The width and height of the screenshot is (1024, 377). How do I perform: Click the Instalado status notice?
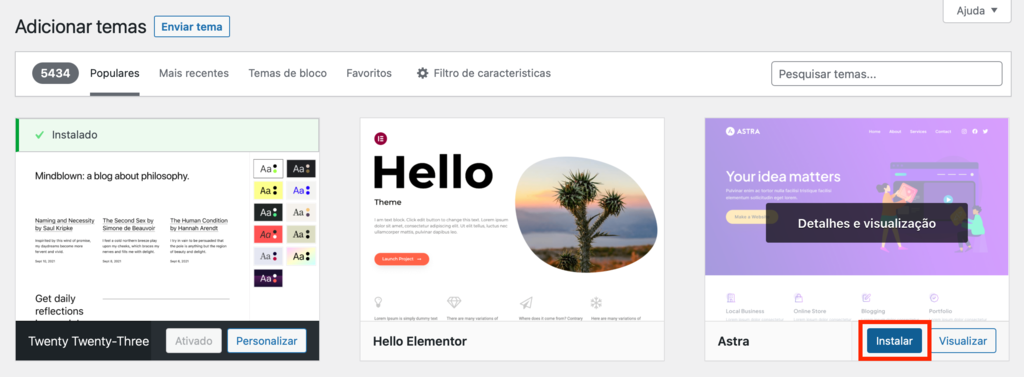click(167, 135)
